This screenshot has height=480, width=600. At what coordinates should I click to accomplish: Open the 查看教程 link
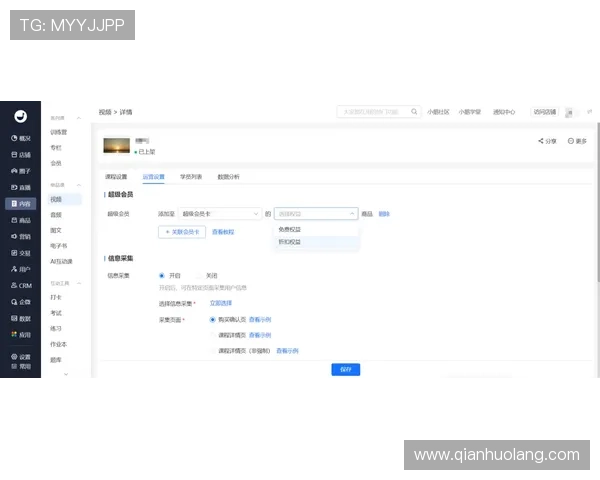(x=223, y=232)
